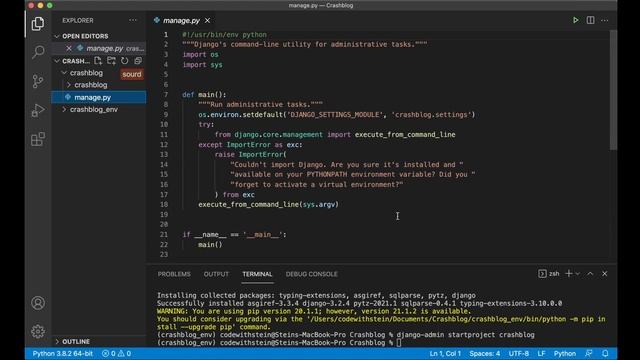Click 'import sys' code line
Image resolution: width=640 pixels, height=360 pixels.
pyautogui.click(x=202, y=64)
